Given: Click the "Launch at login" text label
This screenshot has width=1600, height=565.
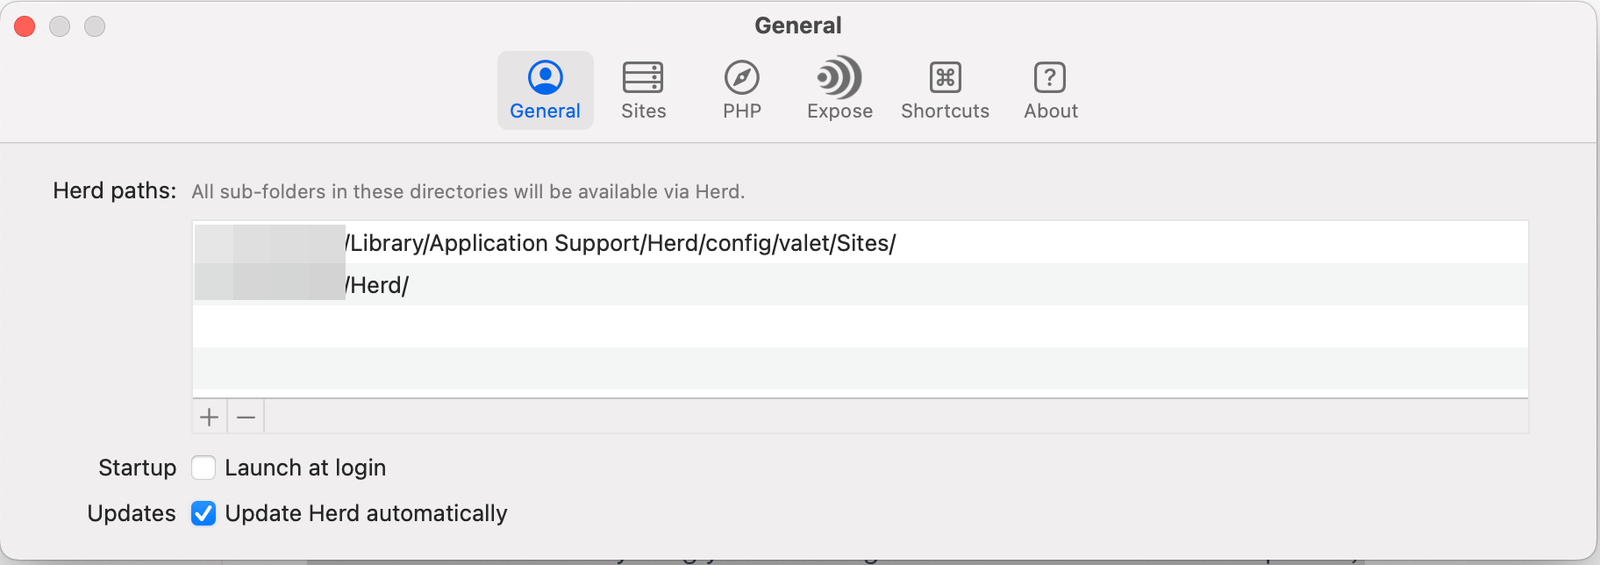Looking at the screenshot, I should click(305, 468).
